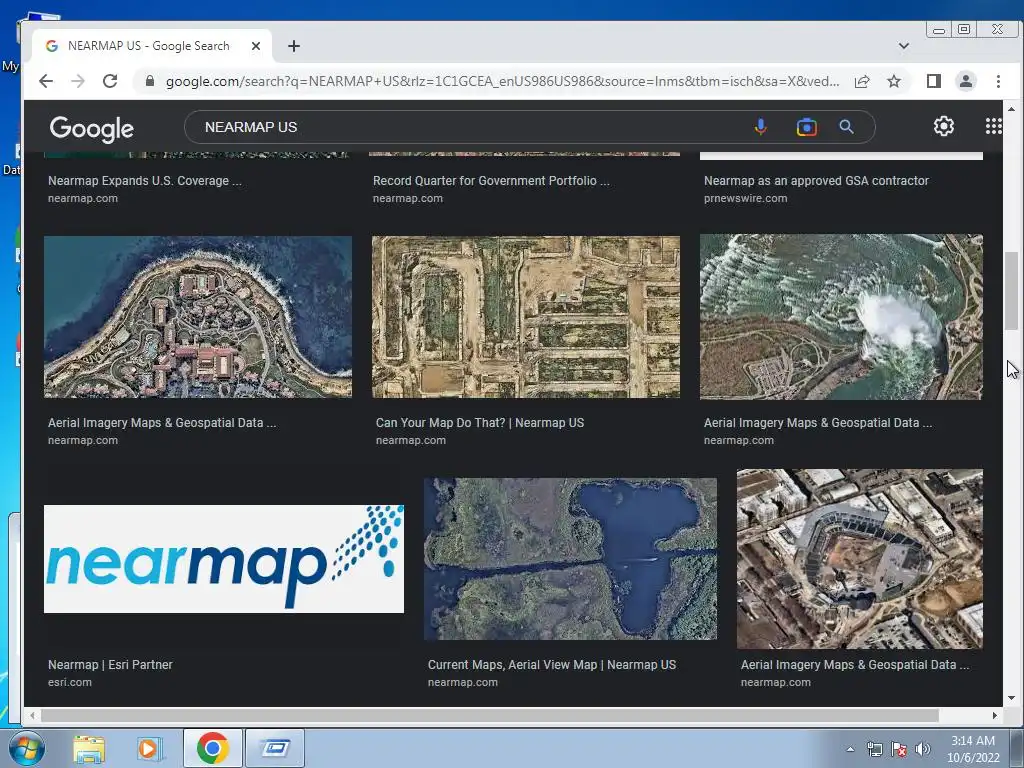The height and width of the screenshot is (768, 1024).
Task: Click the browser forward arrow
Action: [78, 81]
